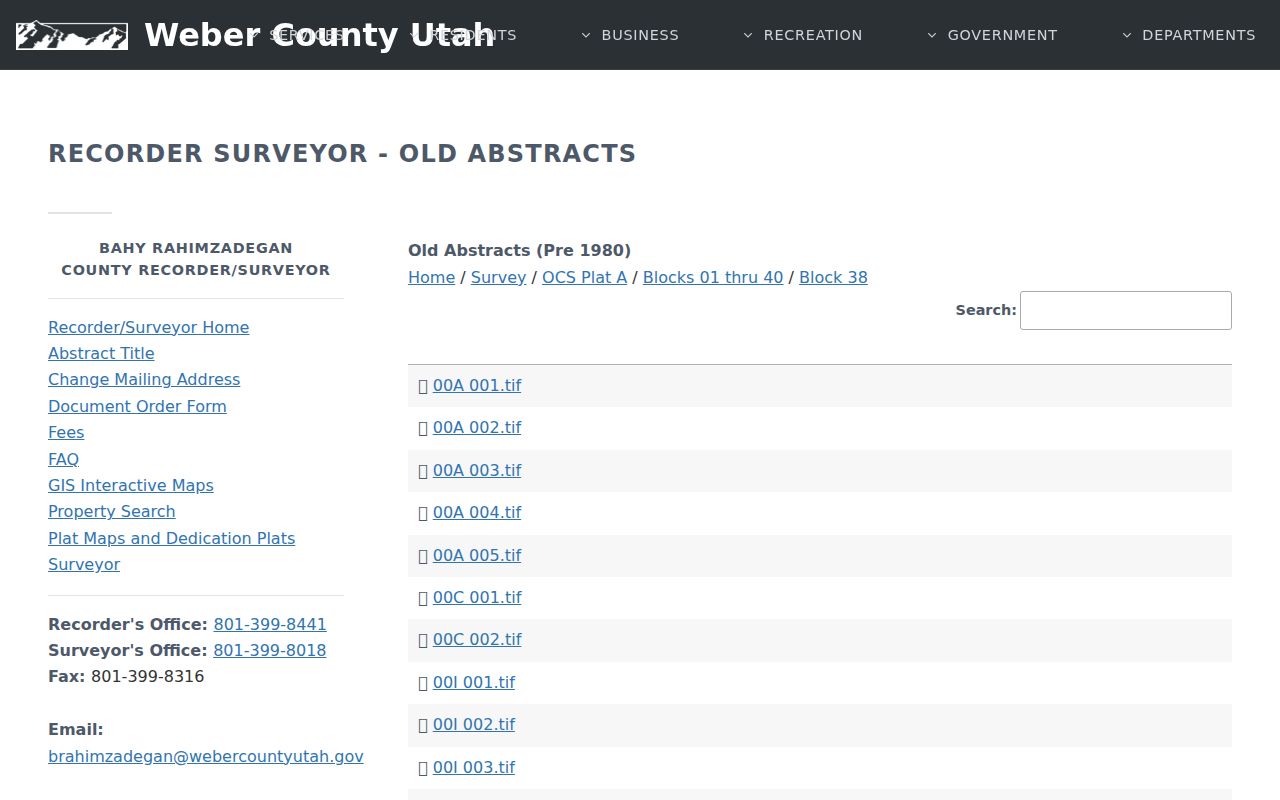Image resolution: width=1280 pixels, height=800 pixels.
Task: Go to Blocks 01 thru 40 breadcrumb
Action: 713,277
